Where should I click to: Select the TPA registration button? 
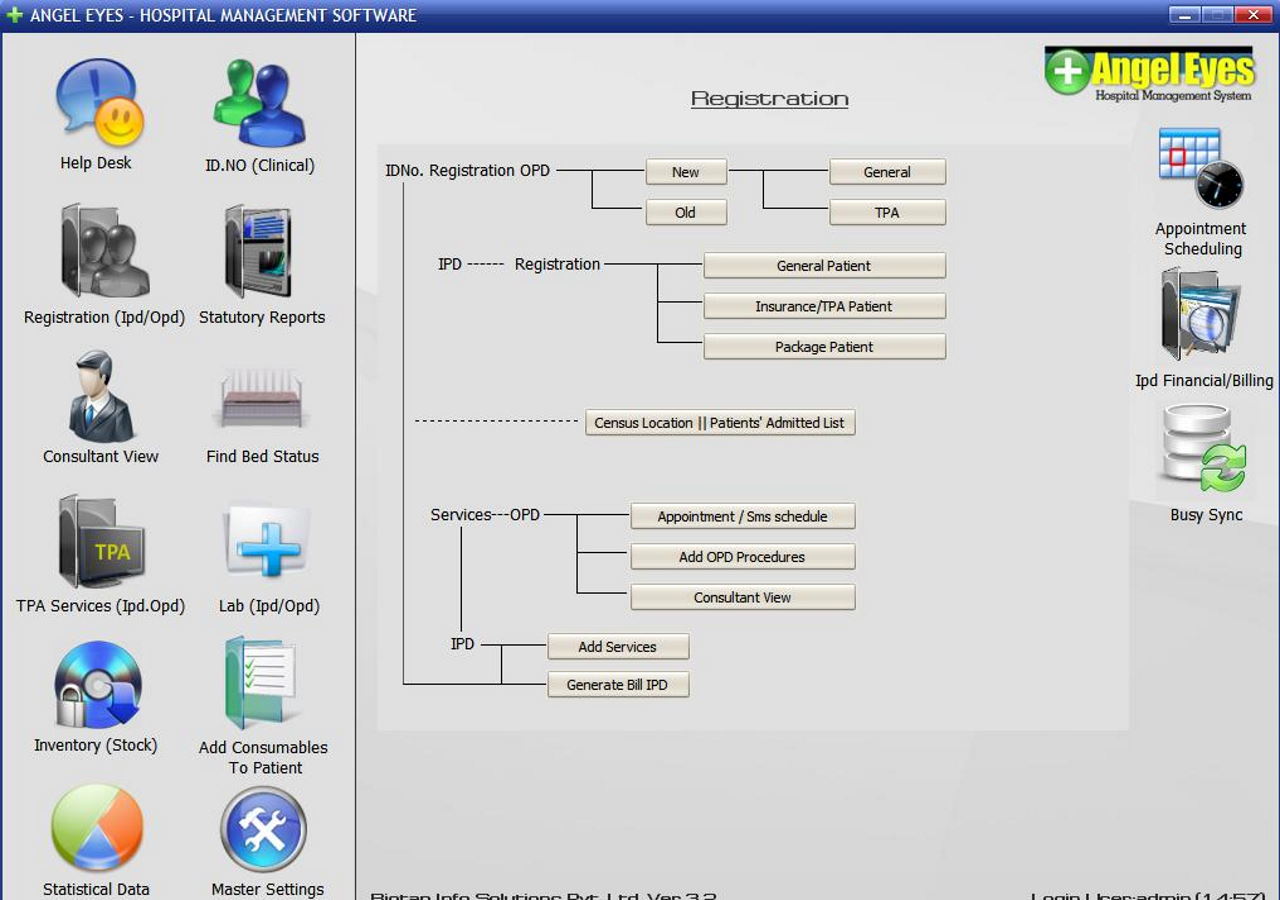coord(887,212)
